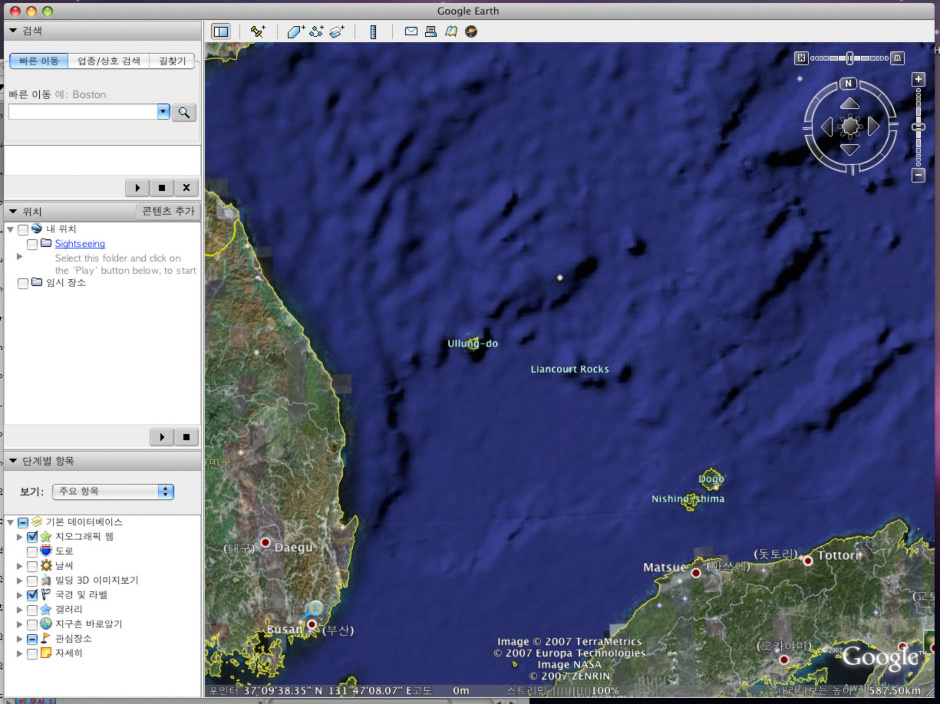
Task: Toggle the 관심장소 layer checkbox
Action: pyautogui.click(x=32, y=639)
